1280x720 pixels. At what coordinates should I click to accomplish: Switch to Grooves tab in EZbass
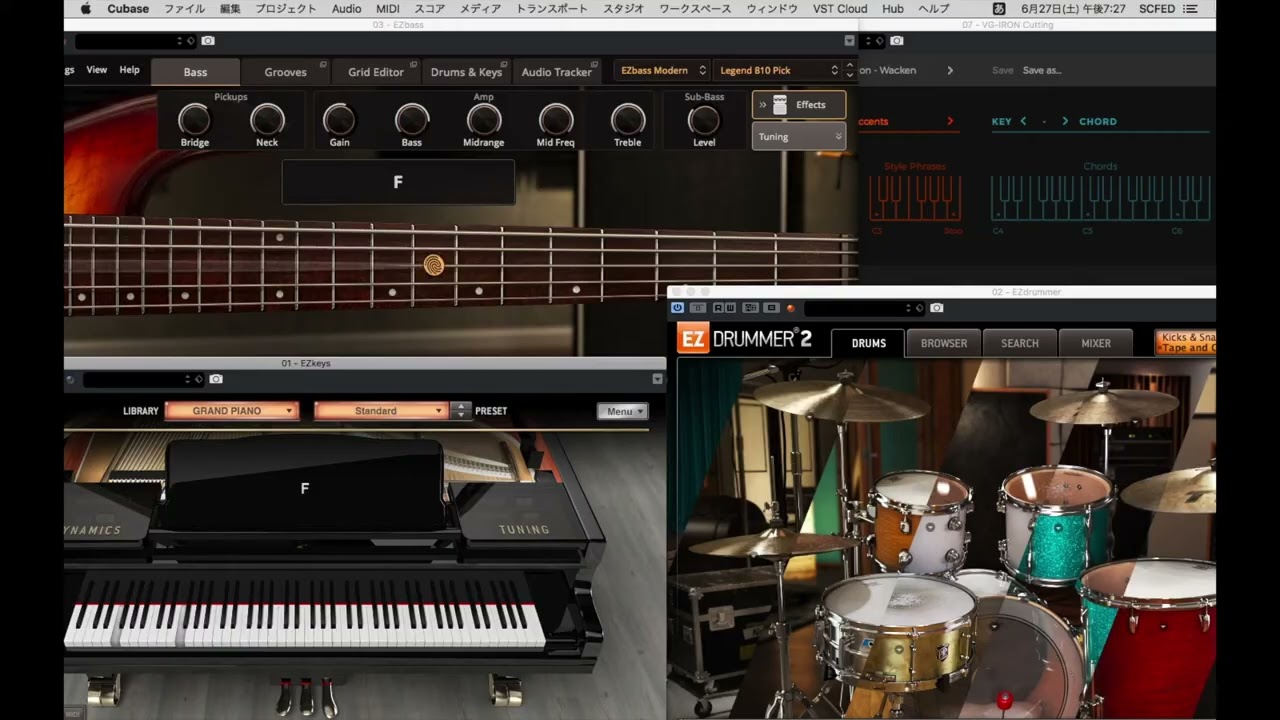point(285,72)
